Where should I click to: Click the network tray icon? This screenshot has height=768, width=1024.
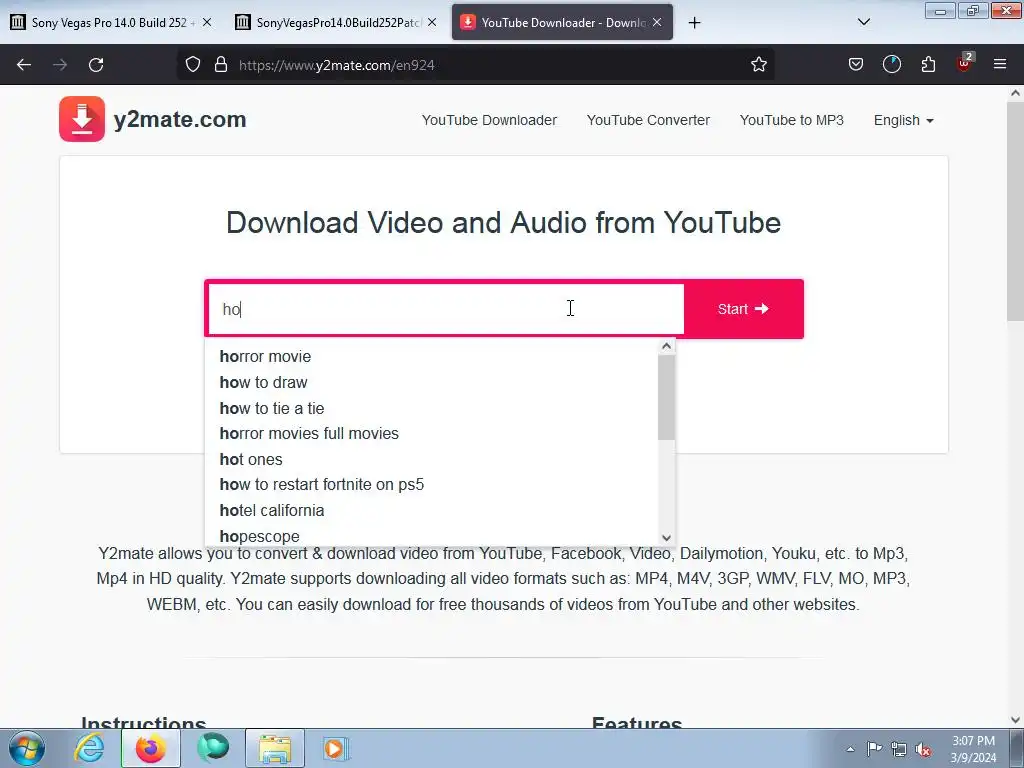tap(899, 749)
